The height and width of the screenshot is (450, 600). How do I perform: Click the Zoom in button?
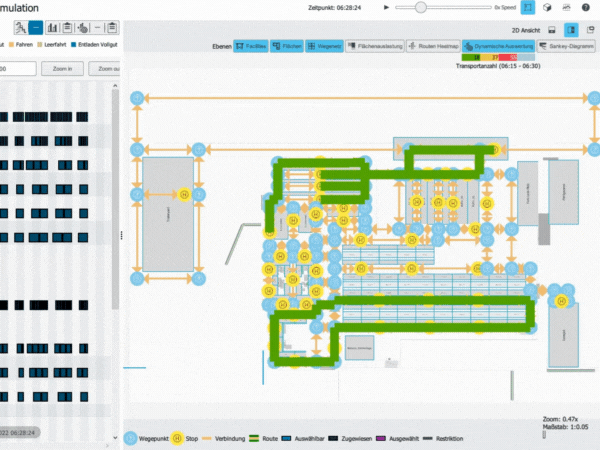click(x=62, y=69)
